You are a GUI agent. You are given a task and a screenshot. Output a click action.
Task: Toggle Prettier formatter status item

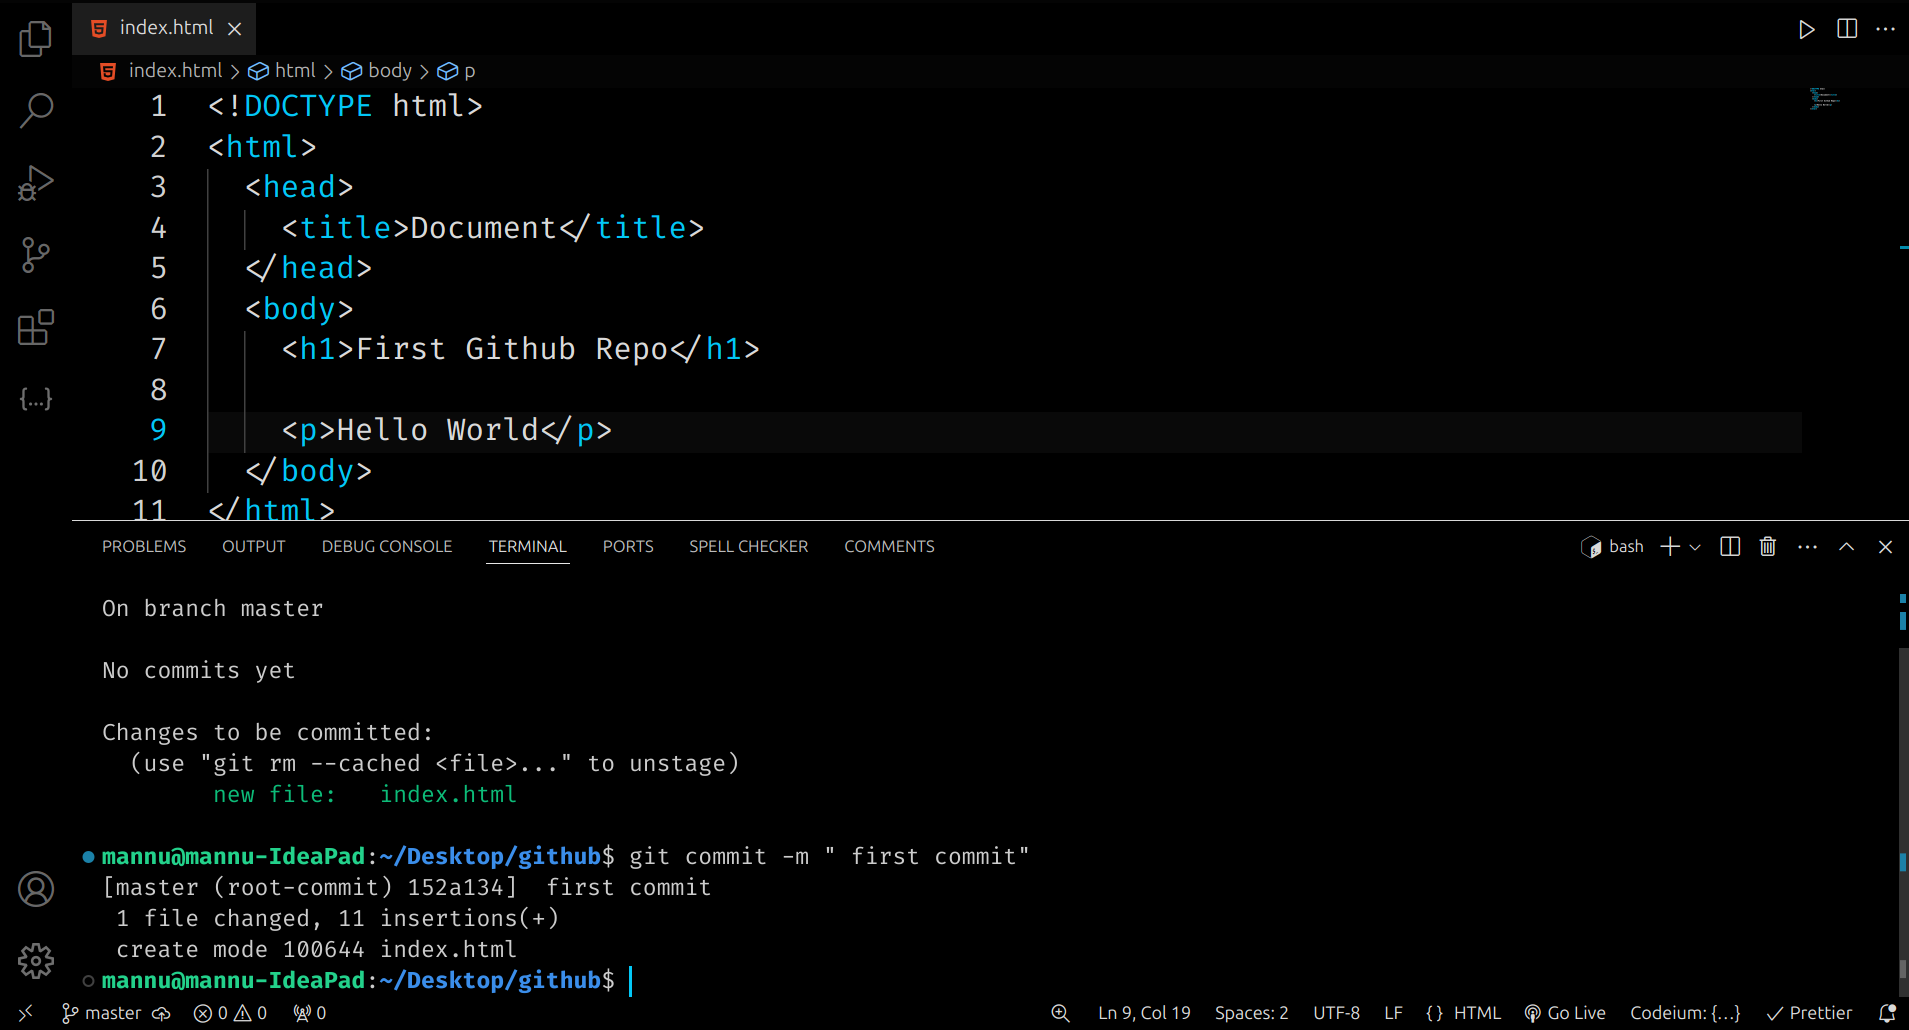[1809, 1013]
